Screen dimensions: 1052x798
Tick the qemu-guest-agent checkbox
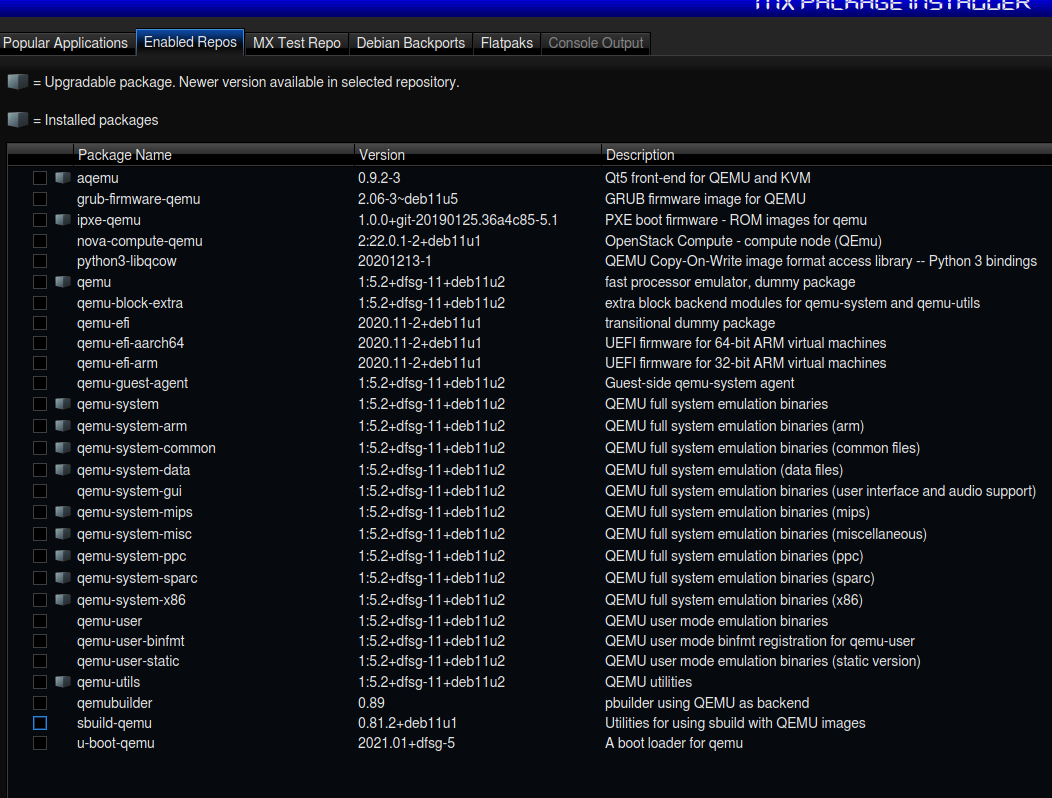click(x=40, y=383)
